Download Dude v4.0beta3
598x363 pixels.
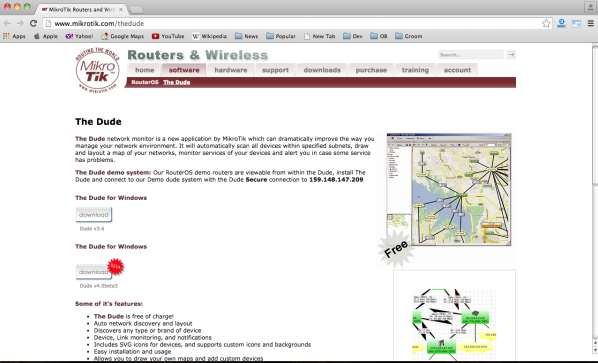tap(93, 272)
